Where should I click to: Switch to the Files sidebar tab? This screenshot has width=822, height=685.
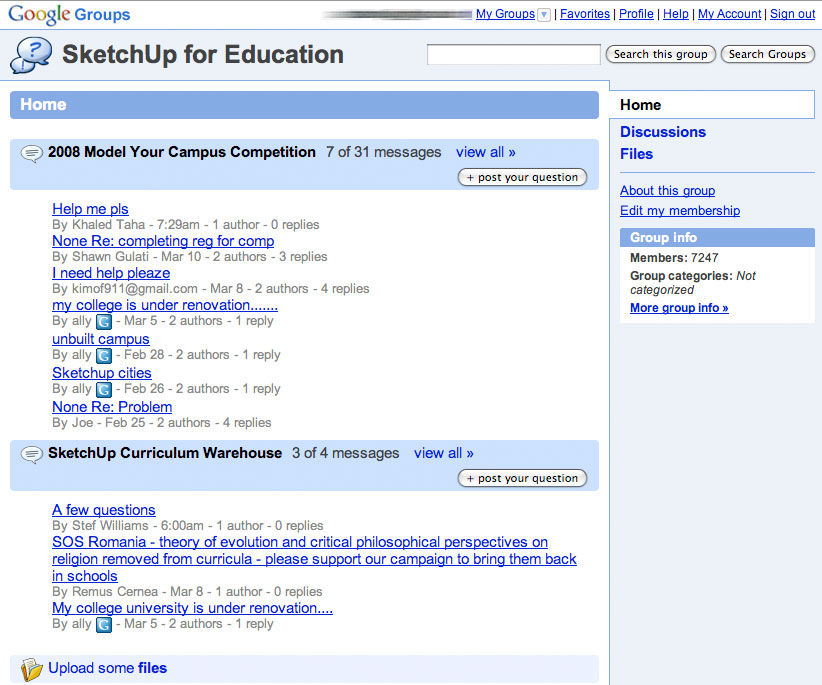click(636, 154)
